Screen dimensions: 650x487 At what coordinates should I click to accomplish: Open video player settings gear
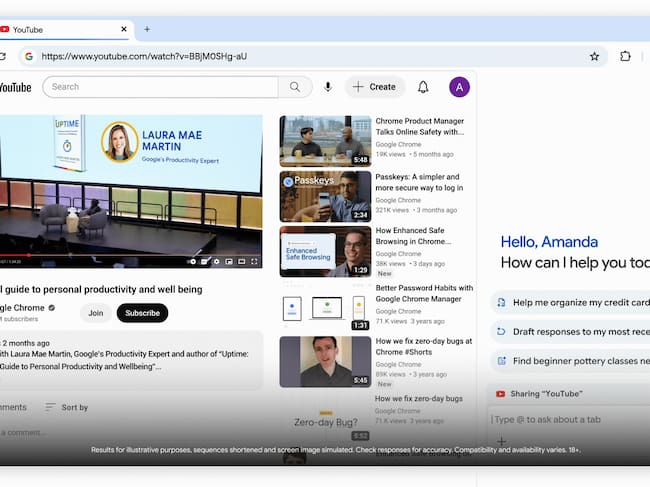tap(216, 262)
